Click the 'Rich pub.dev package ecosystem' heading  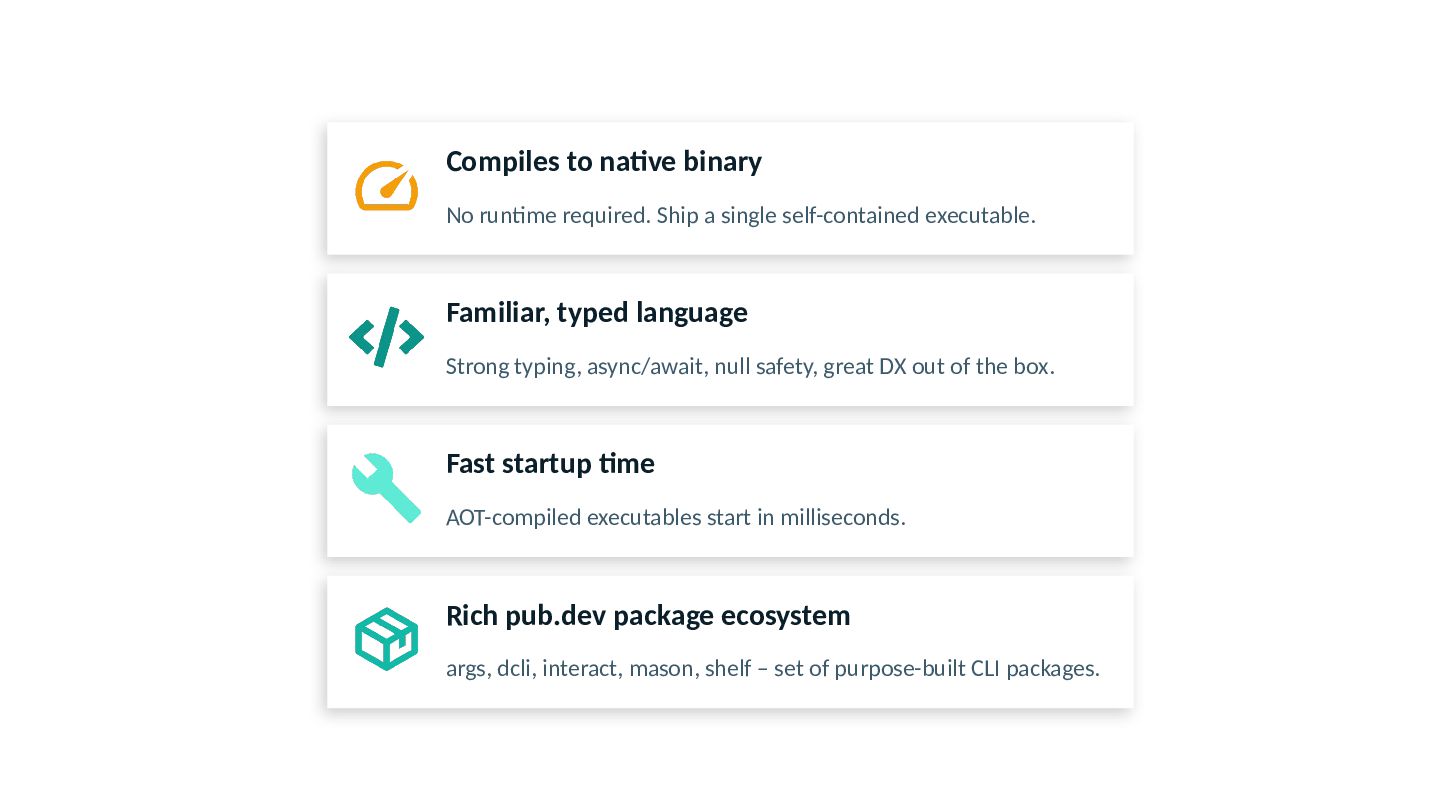[x=648, y=615]
